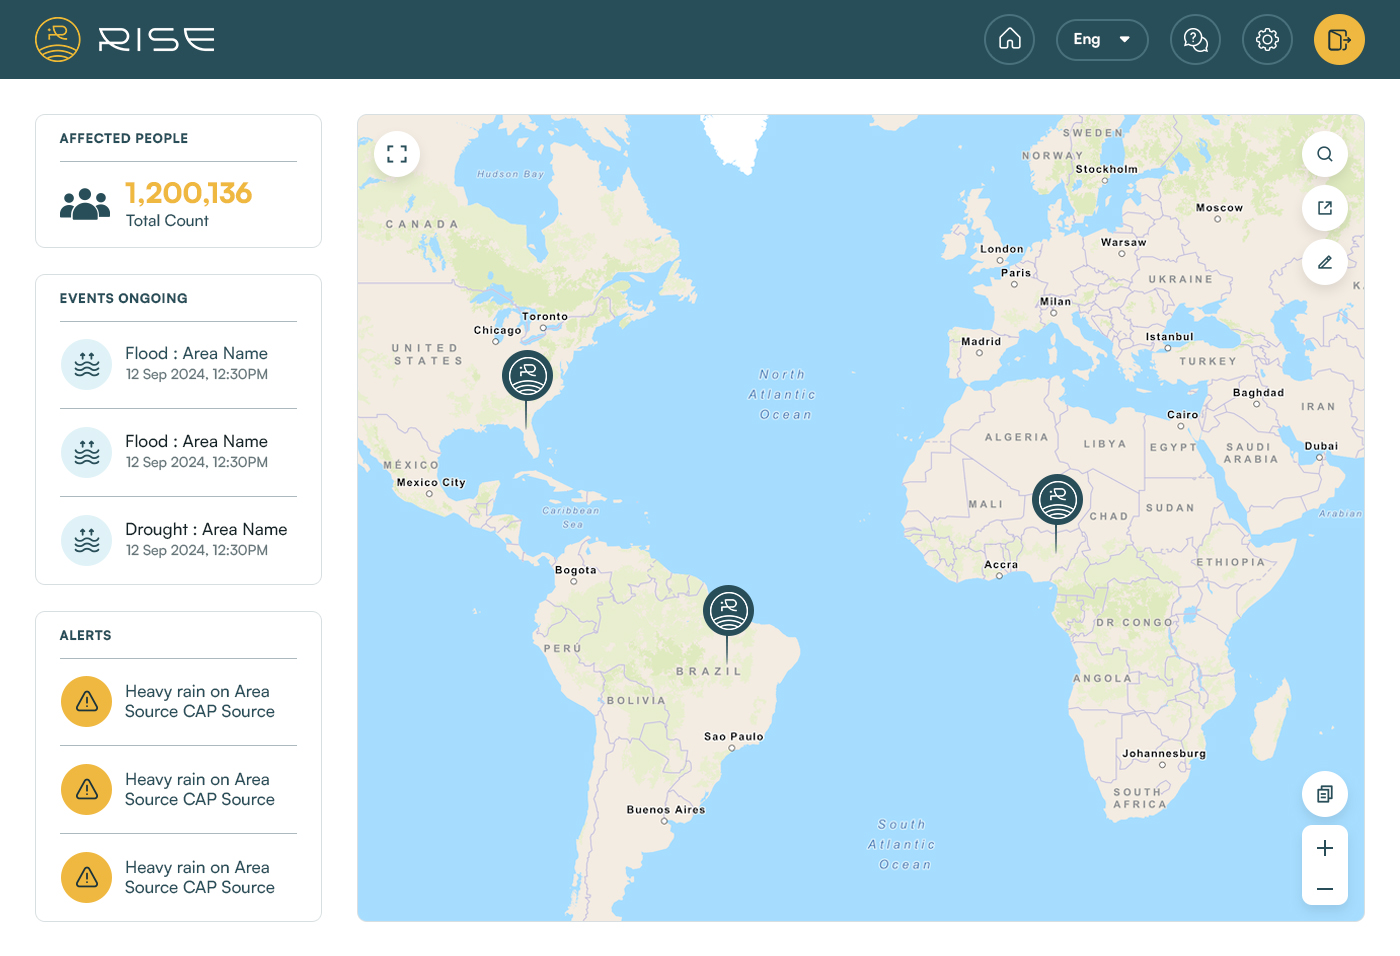The image size is (1400, 956).
Task: Open the help chat icon
Action: [1195, 40]
